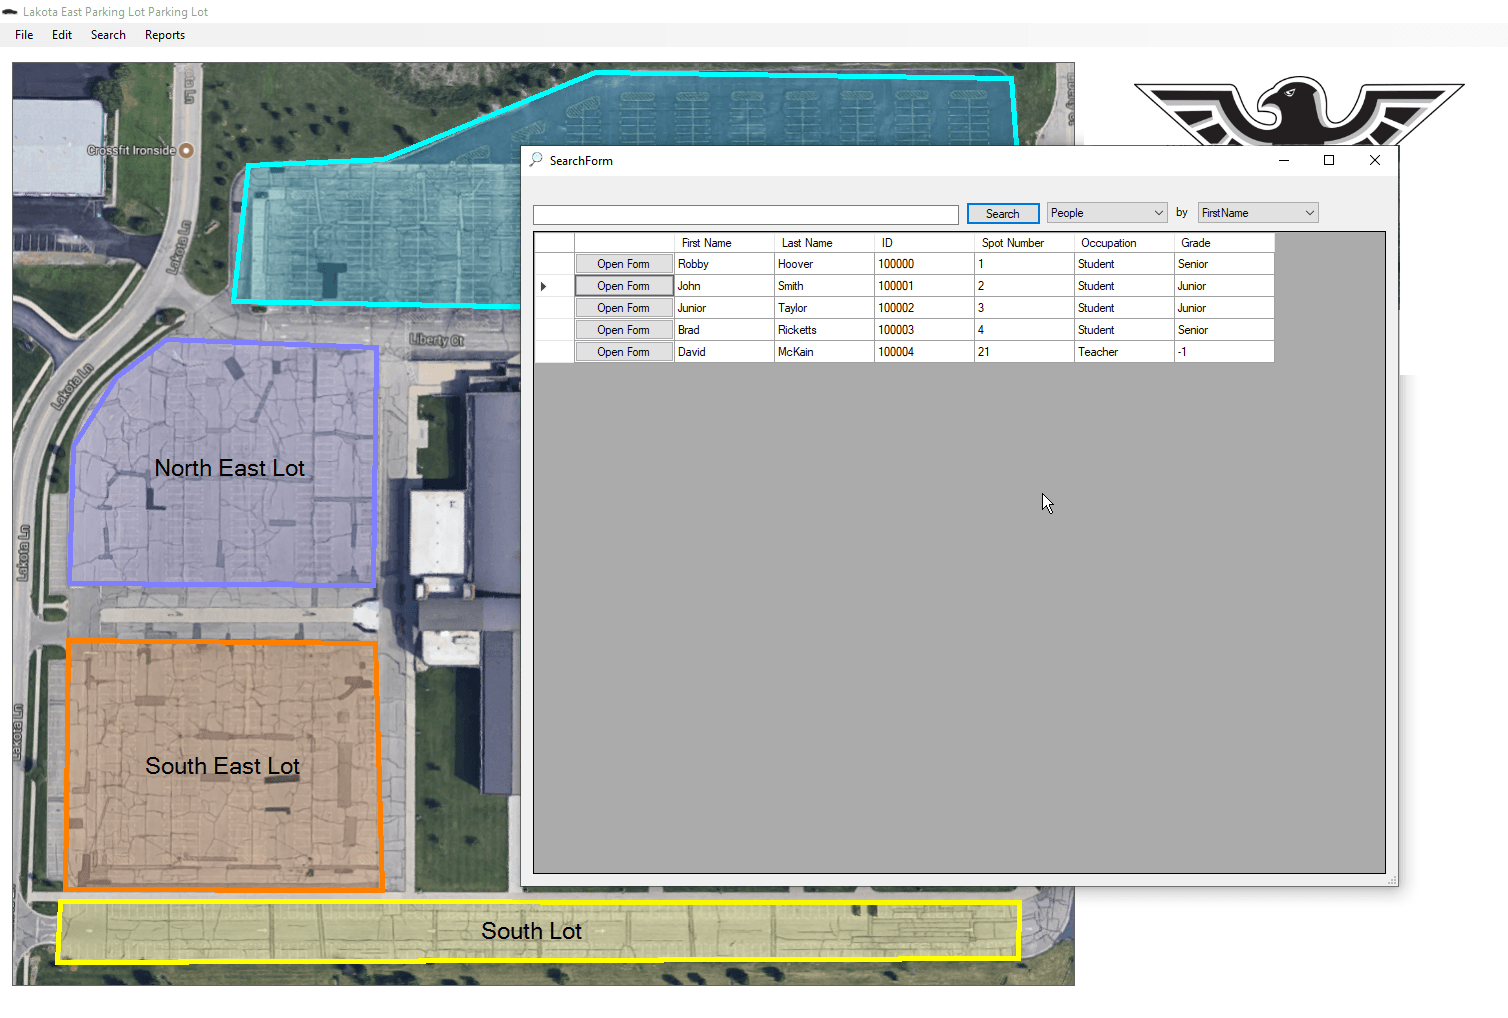
Task: Click cell 'Hoover' in Last Name
Action: tap(824, 264)
